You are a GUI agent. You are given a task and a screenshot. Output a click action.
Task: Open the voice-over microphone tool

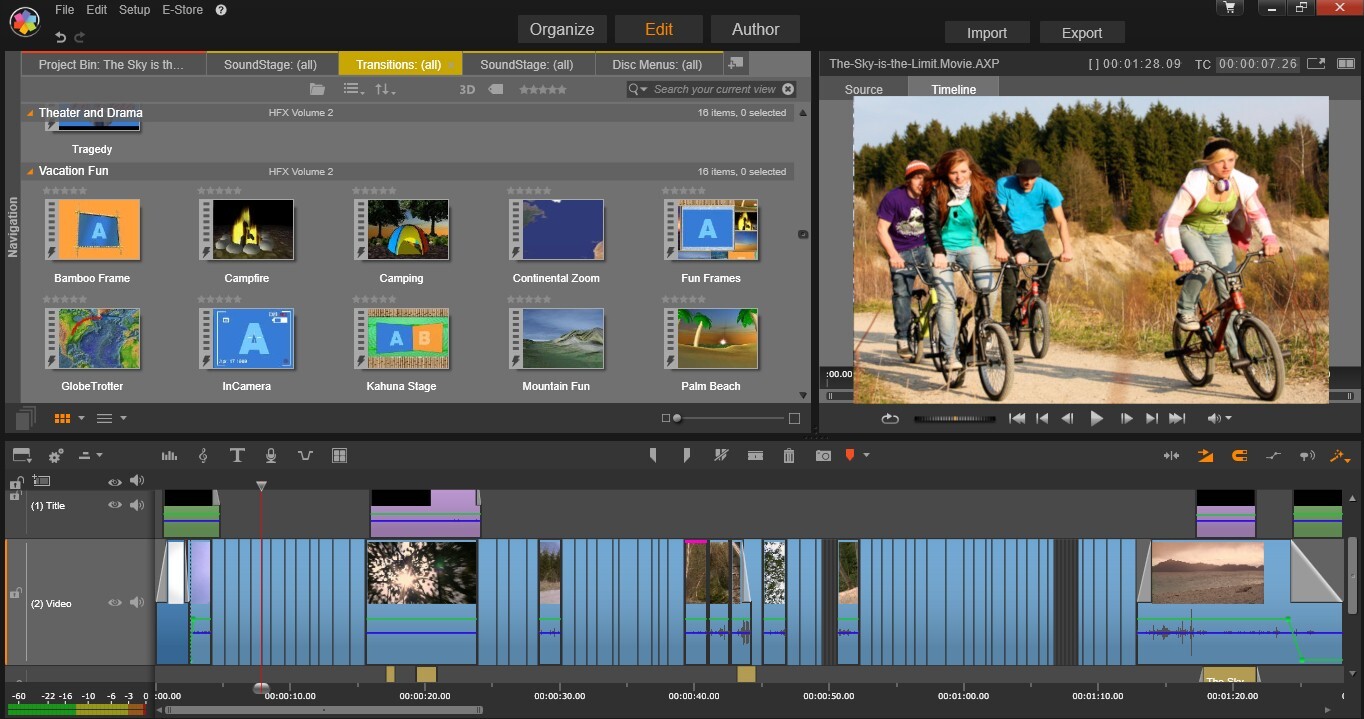point(271,456)
